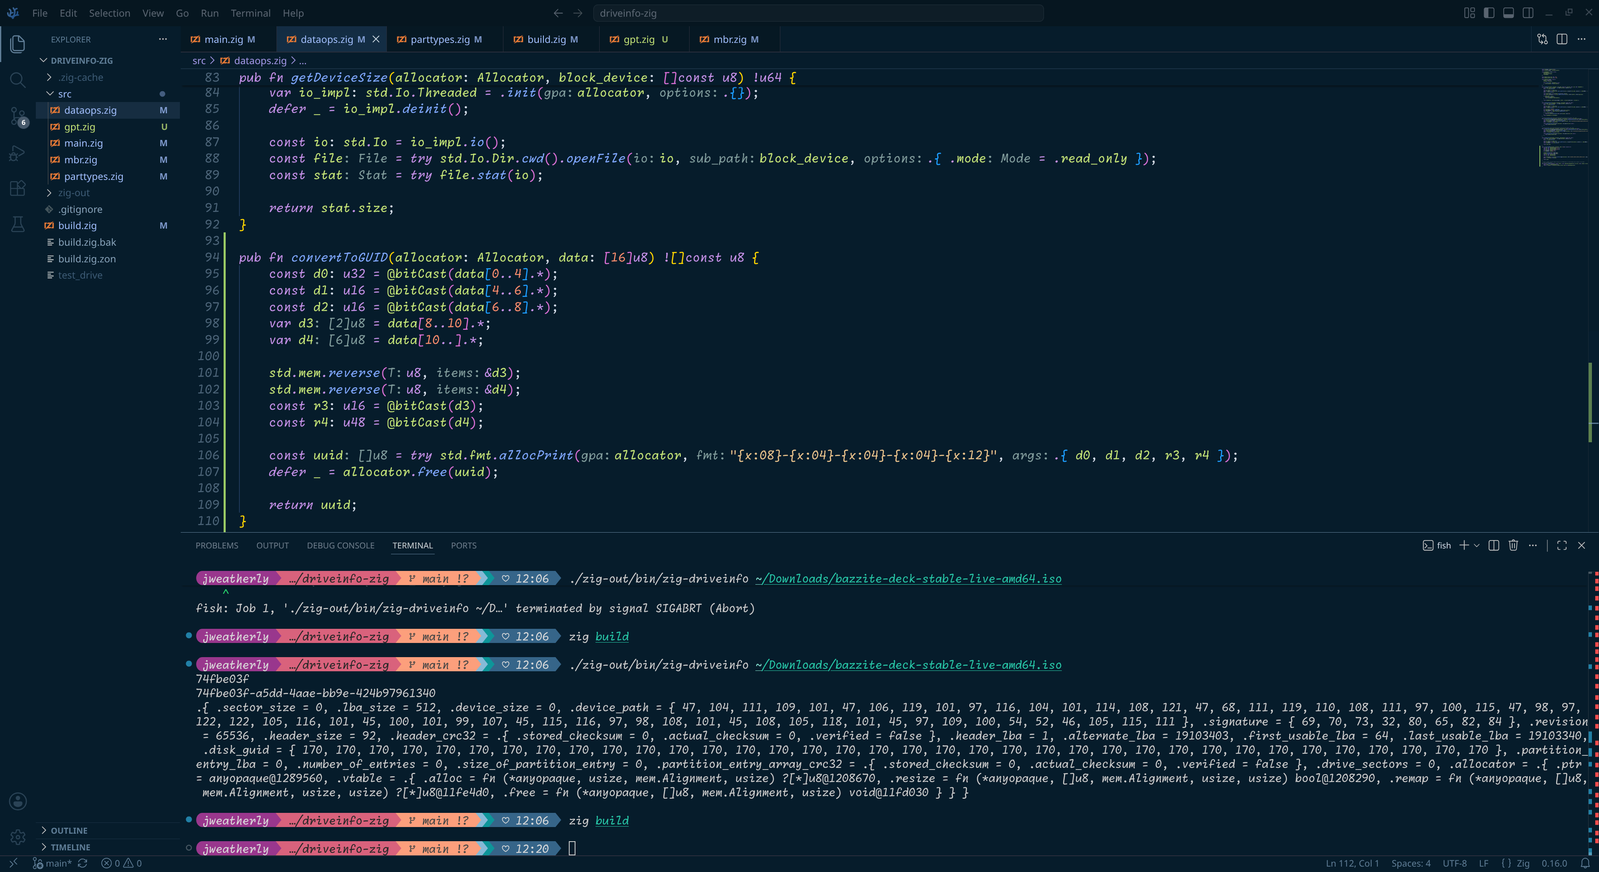Open build.zig.zon file in explorer
The height and width of the screenshot is (872, 1599).
110,259
